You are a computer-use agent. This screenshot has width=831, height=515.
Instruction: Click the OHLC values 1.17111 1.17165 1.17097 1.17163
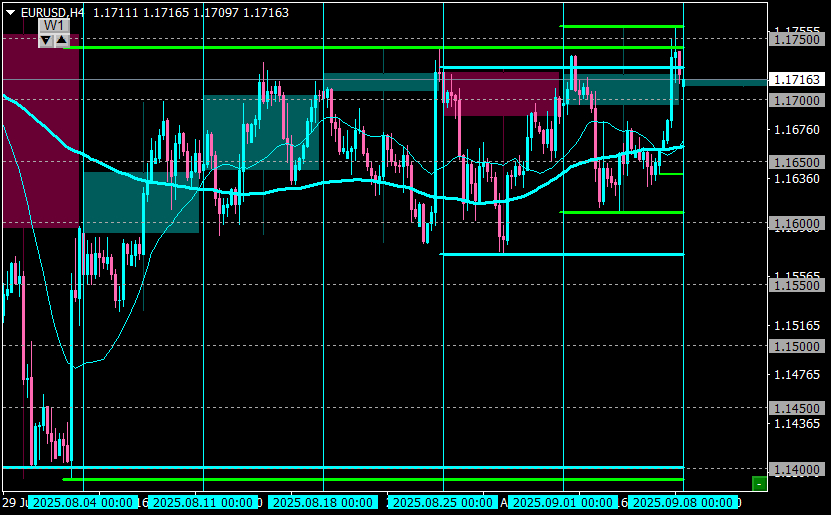(x=191, y=13)
